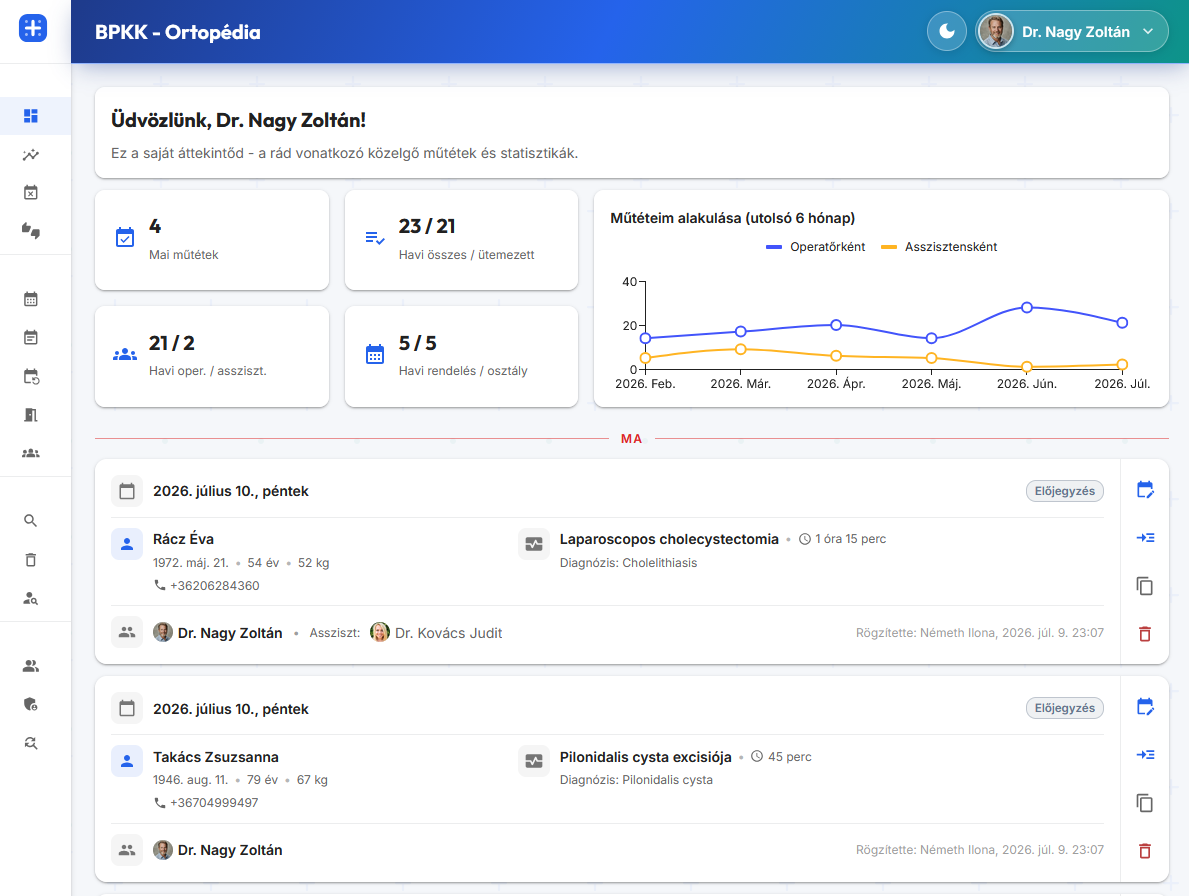Open the dashboard grid icon in the sidebar
This screenshot has height=896, width=1189.
coord(30,116)
